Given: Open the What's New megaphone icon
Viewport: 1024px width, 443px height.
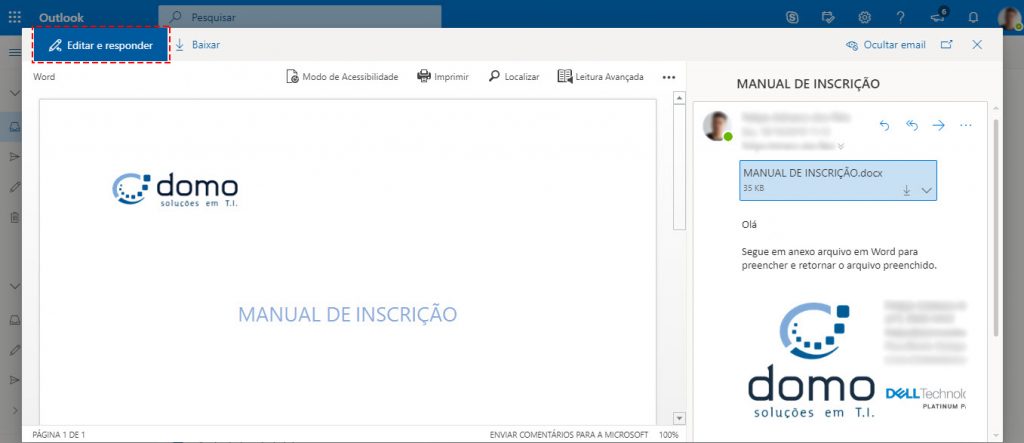Looking at the screenshot, I should (x=937, y=17).
